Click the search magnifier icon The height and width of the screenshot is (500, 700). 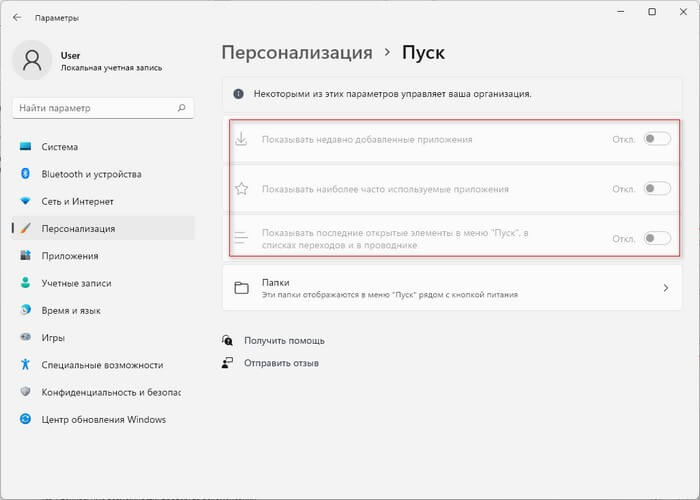[x=182, y=108]
